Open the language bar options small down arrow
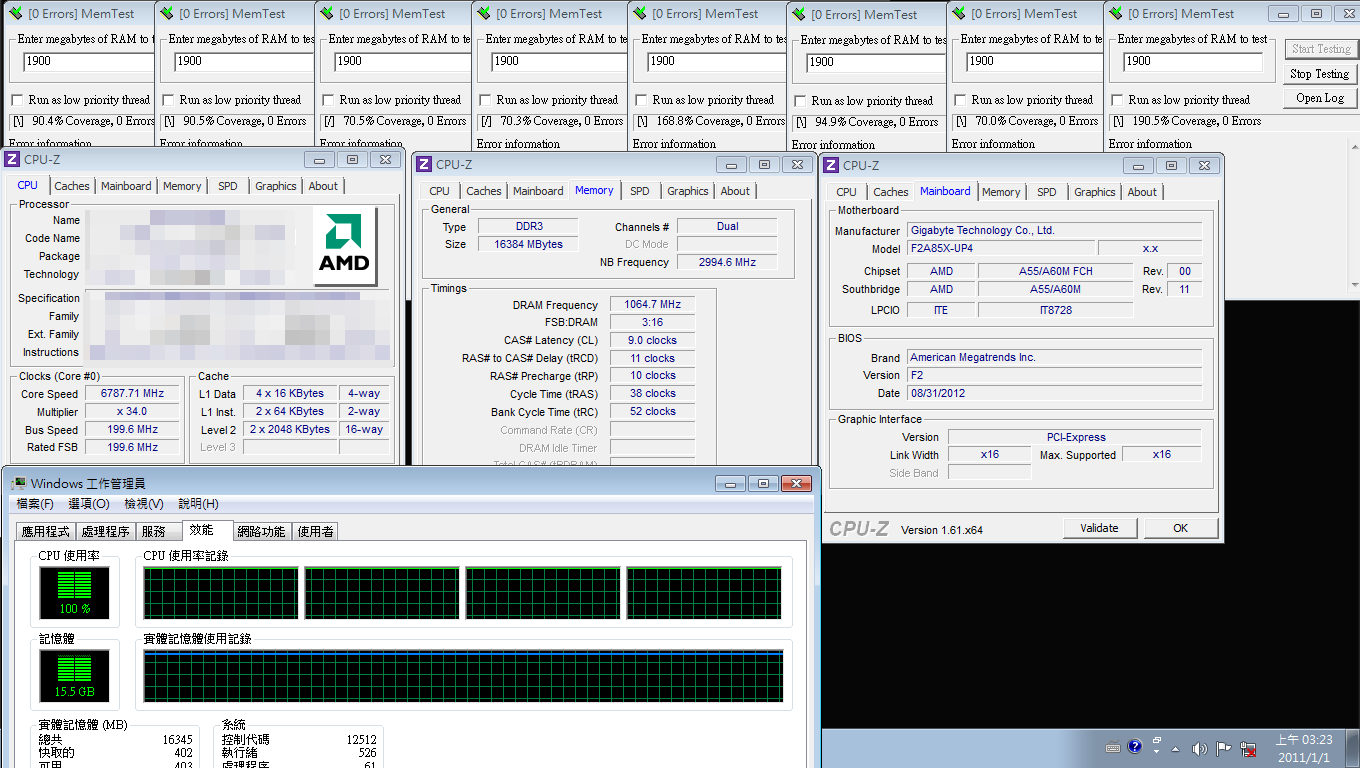 (x=1157, y=753)
